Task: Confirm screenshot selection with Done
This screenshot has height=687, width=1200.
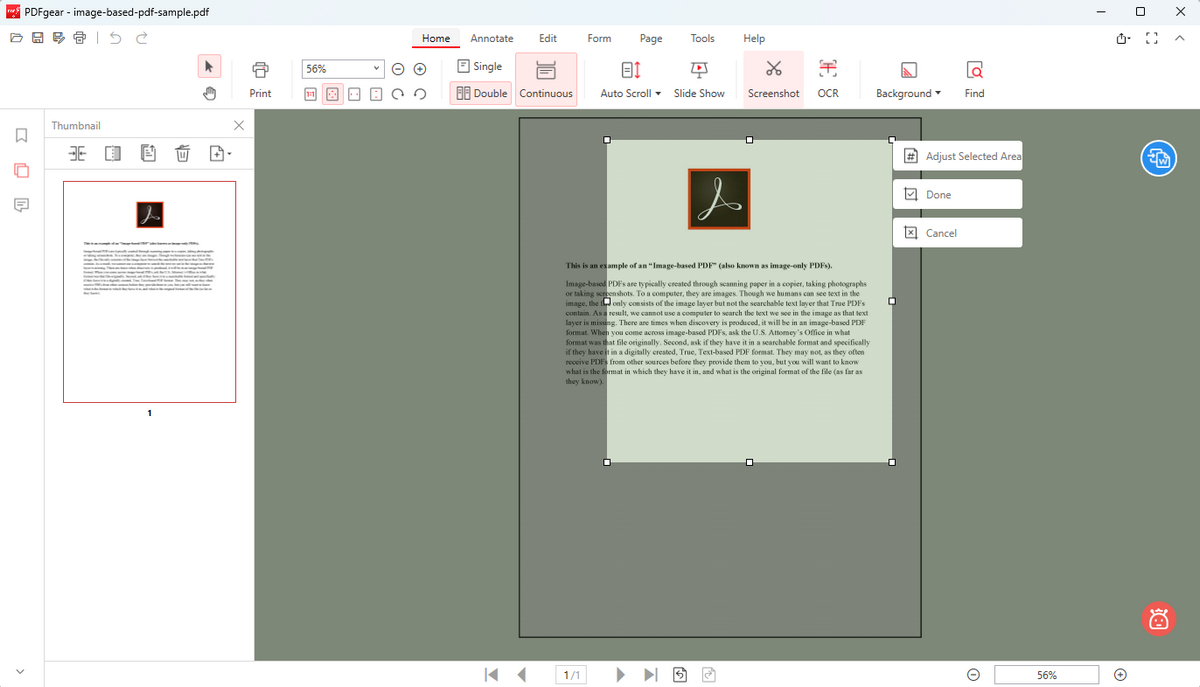Action: pyautogui.click(x=957, y=194)
